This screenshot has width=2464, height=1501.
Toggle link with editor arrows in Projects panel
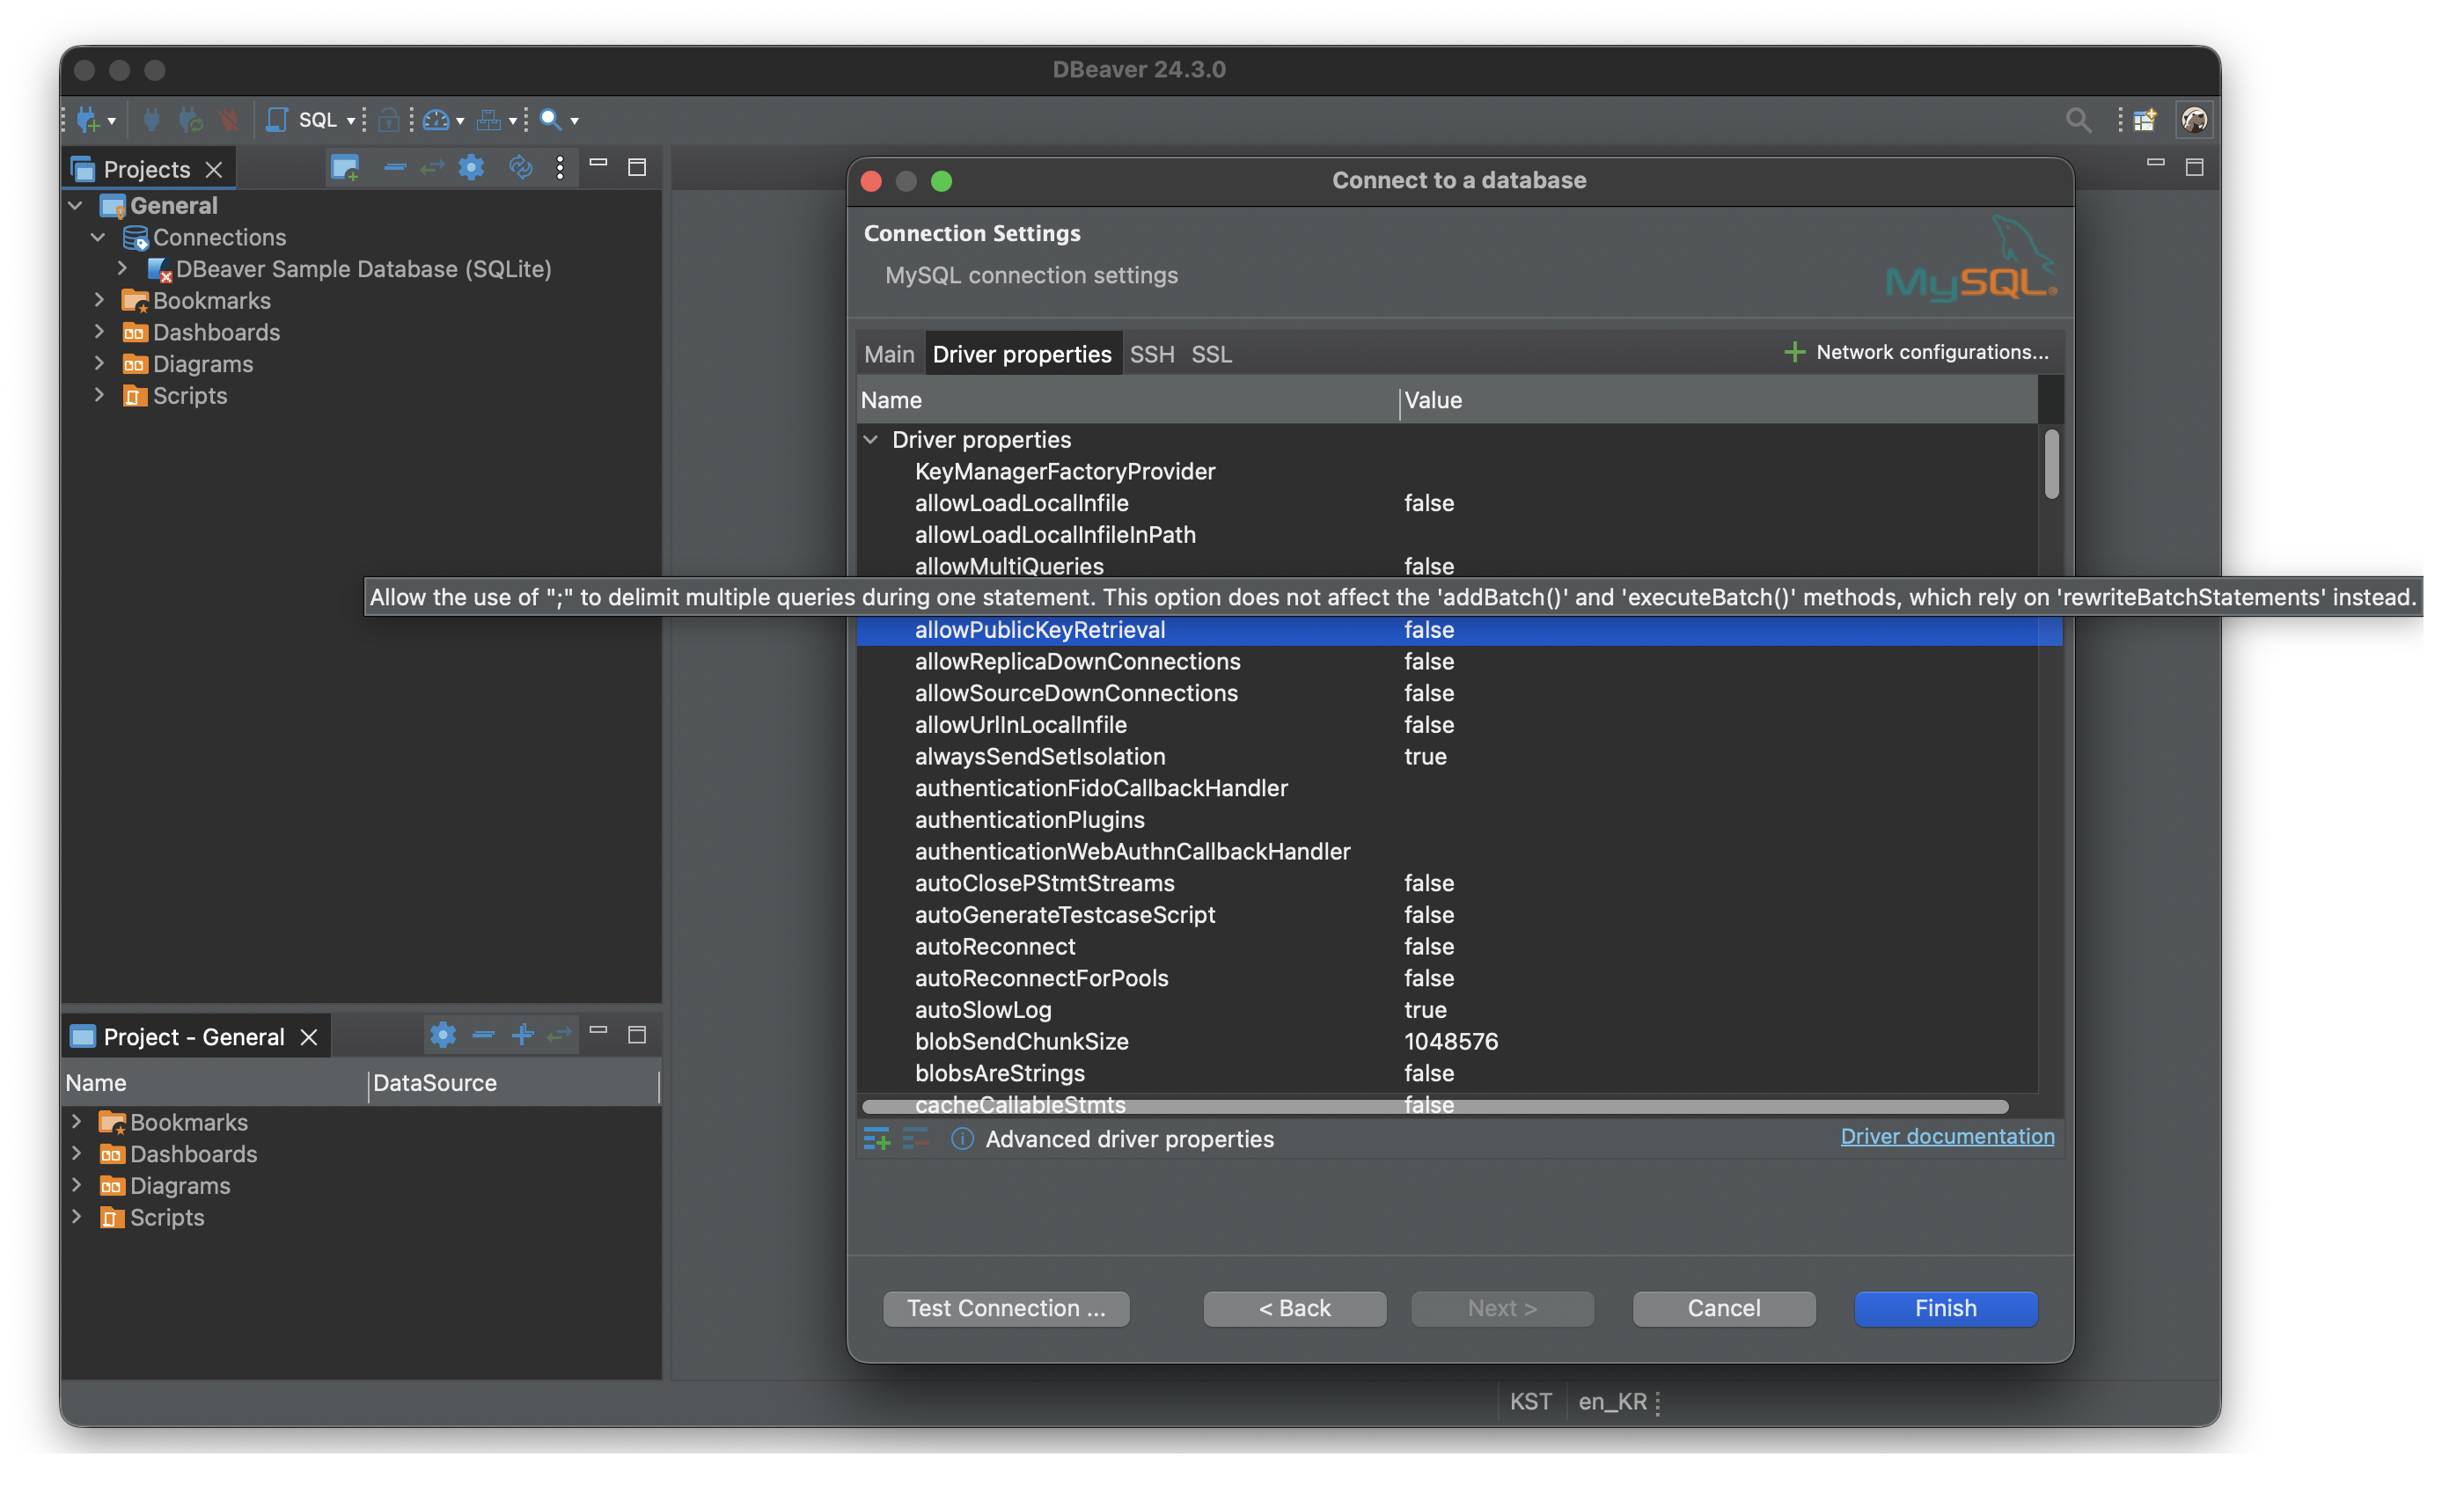pyautogui.click(x=432, y=168)
